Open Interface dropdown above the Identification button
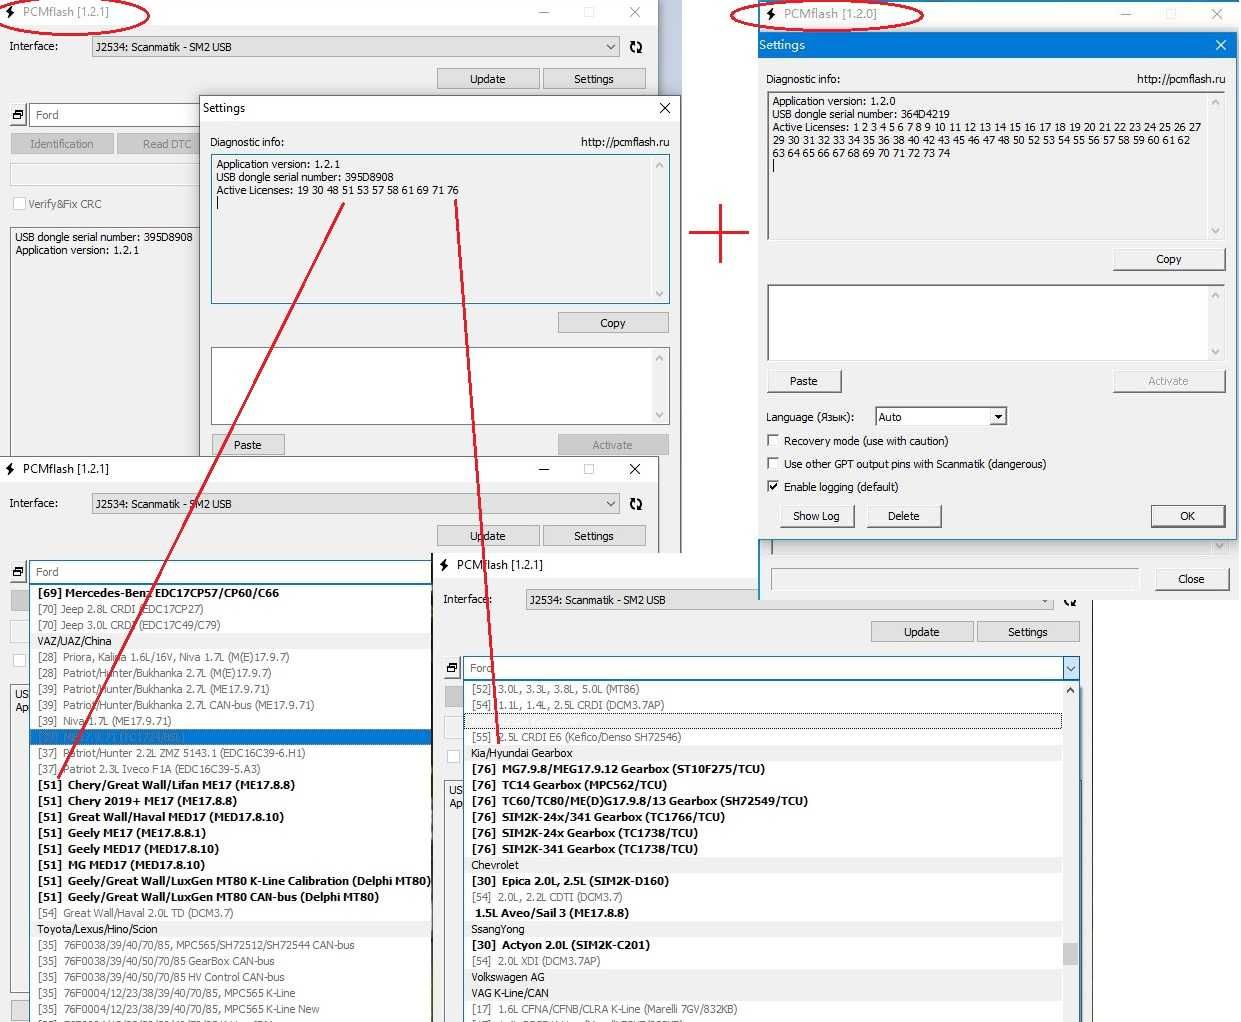 [x=356, y=47]
